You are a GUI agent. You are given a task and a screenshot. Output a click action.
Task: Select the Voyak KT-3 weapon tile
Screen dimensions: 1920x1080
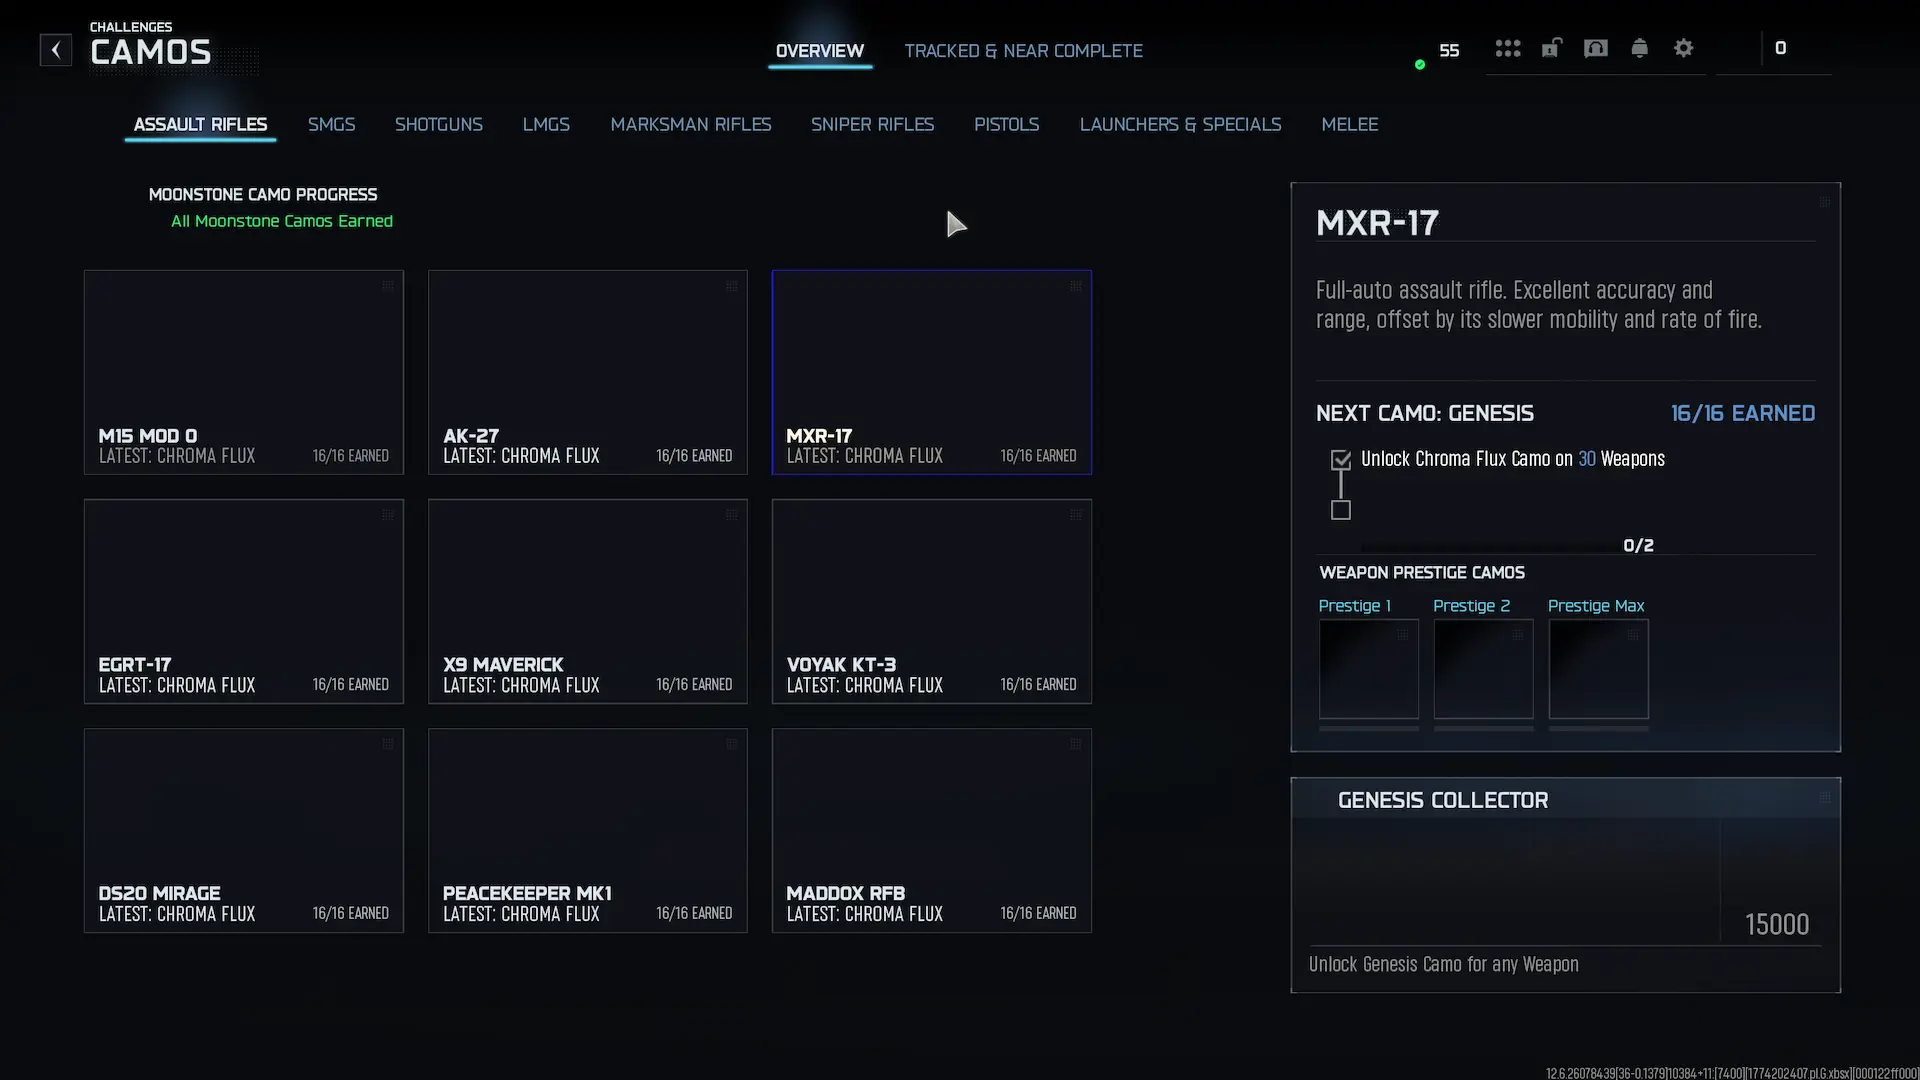[931, 601]
